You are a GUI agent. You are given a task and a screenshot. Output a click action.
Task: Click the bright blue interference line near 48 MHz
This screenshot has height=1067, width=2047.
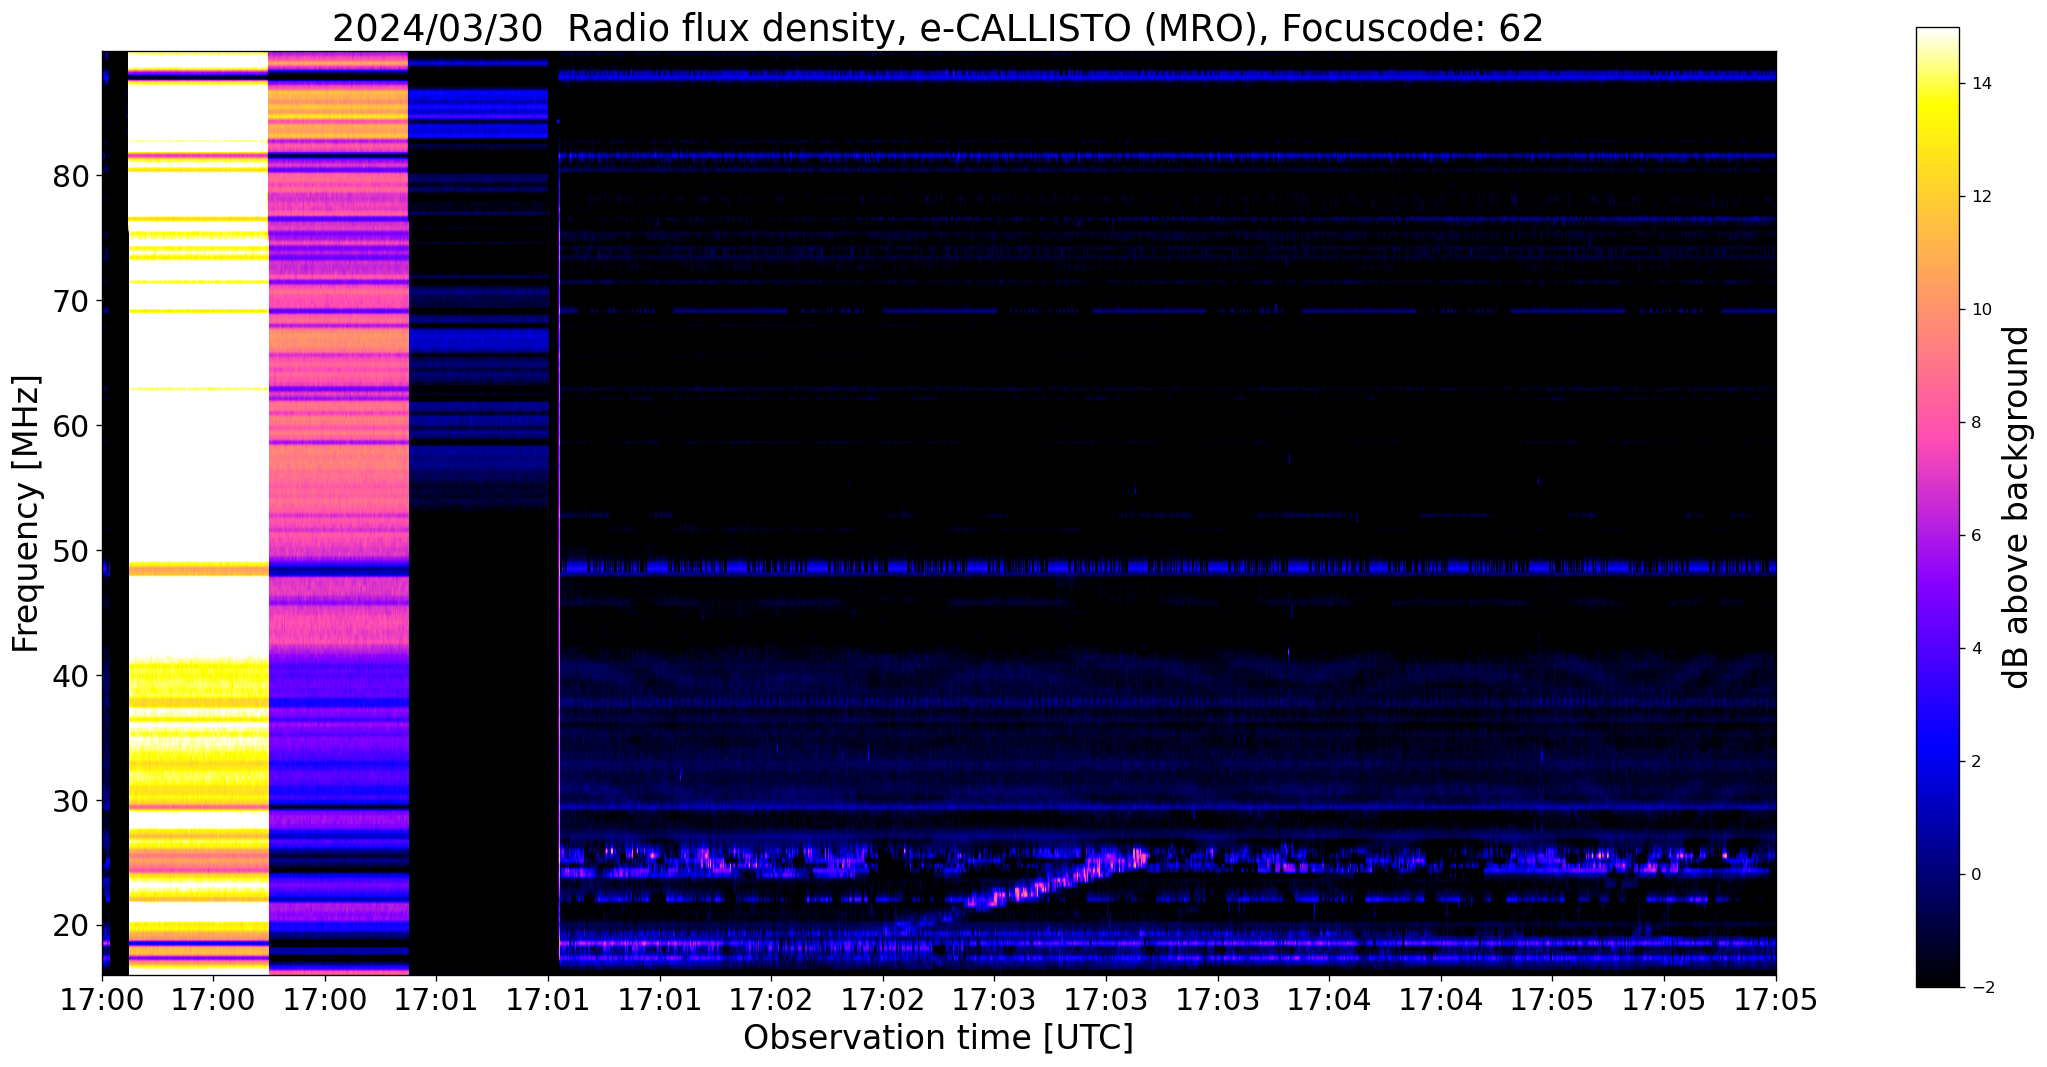point(1167,567)
